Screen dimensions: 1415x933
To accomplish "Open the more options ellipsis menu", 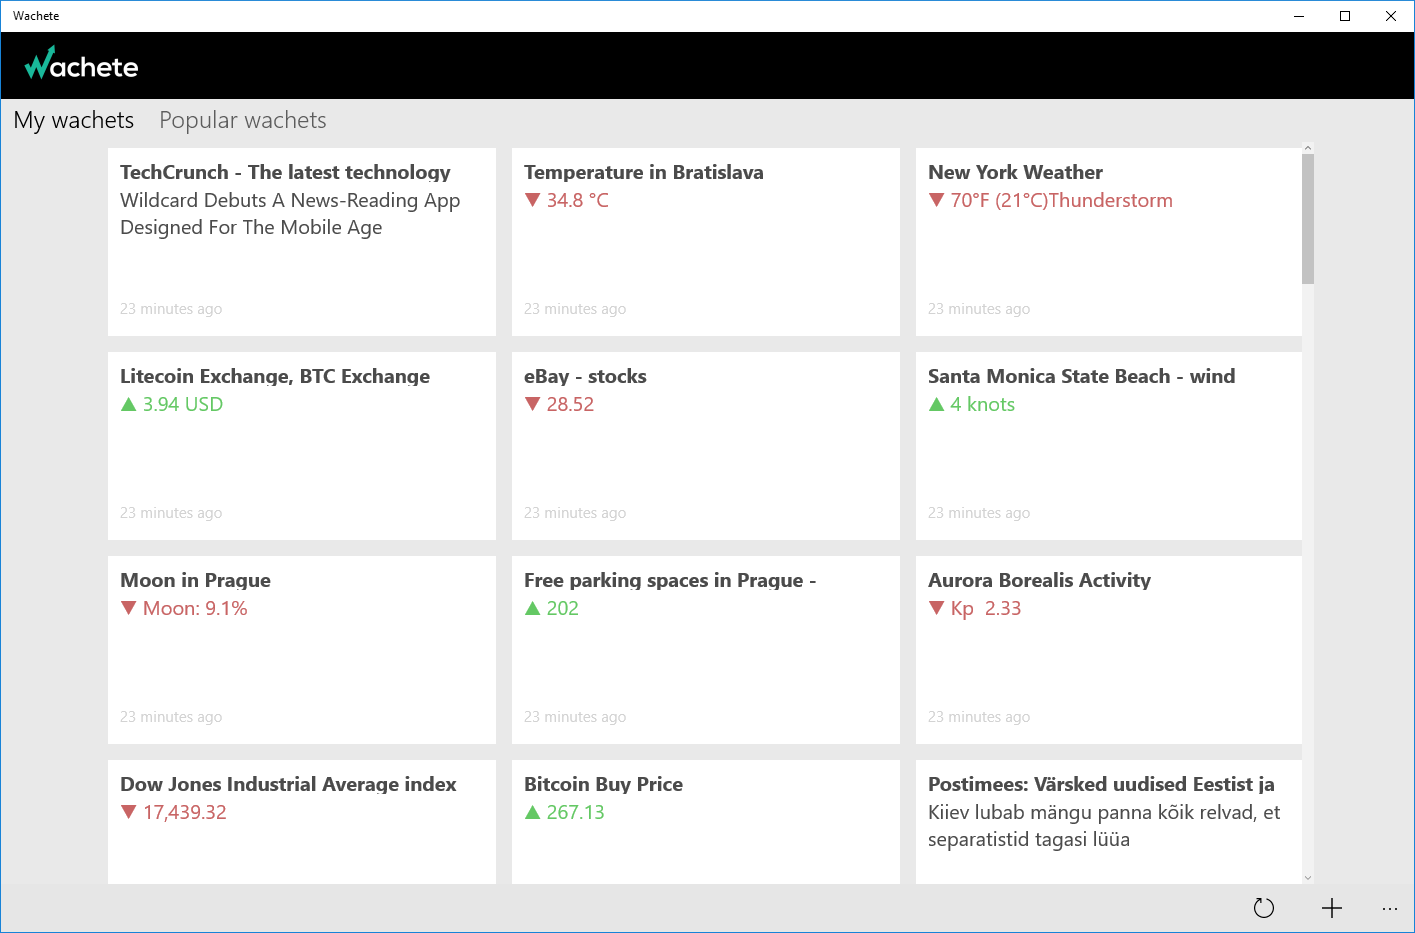I will 1389,908.
